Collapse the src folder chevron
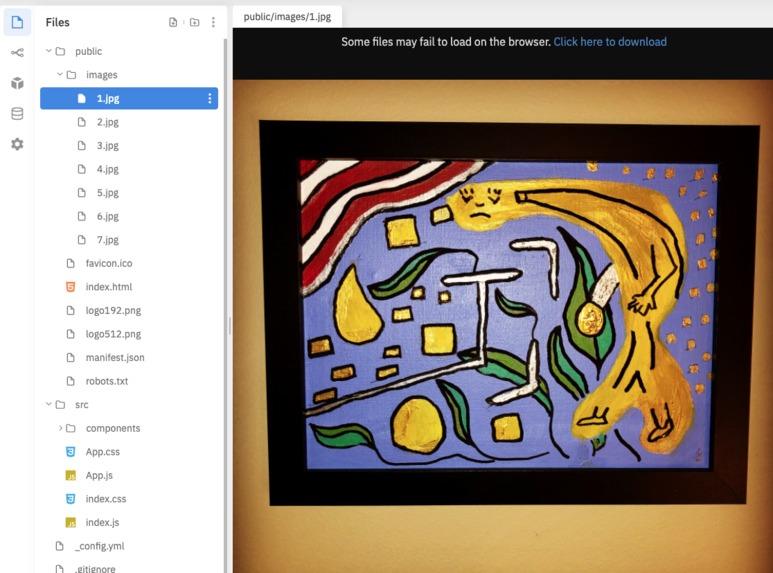The image size is (773, 573). click(48, 404)
